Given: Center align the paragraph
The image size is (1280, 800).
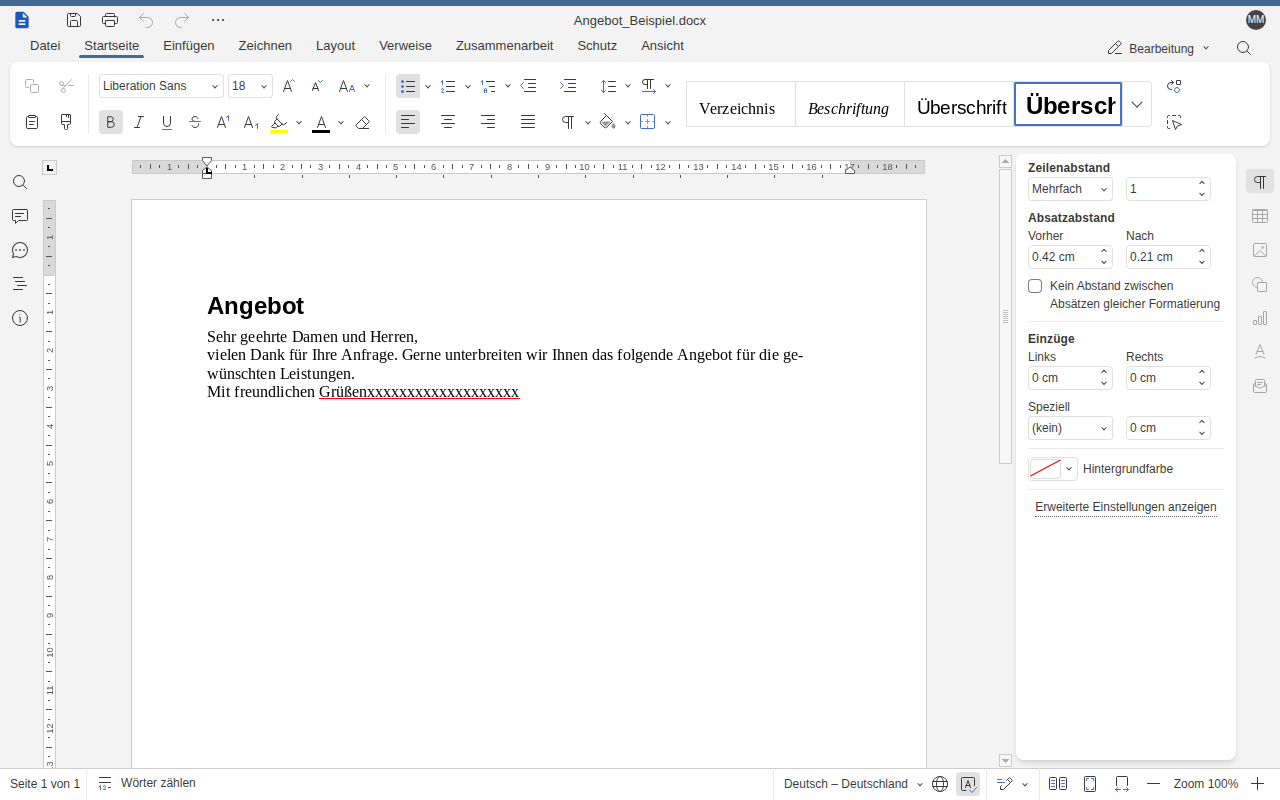Looking at the screenshot, I should coord(448,122).
